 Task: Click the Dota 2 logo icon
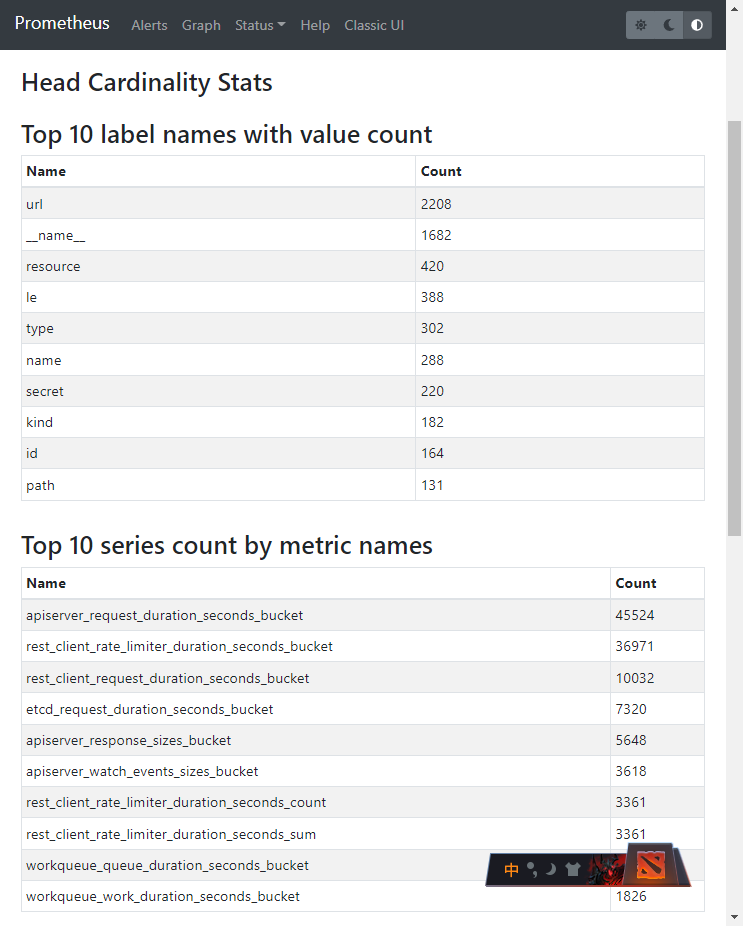pyautogui.click(x=650, y=866)
